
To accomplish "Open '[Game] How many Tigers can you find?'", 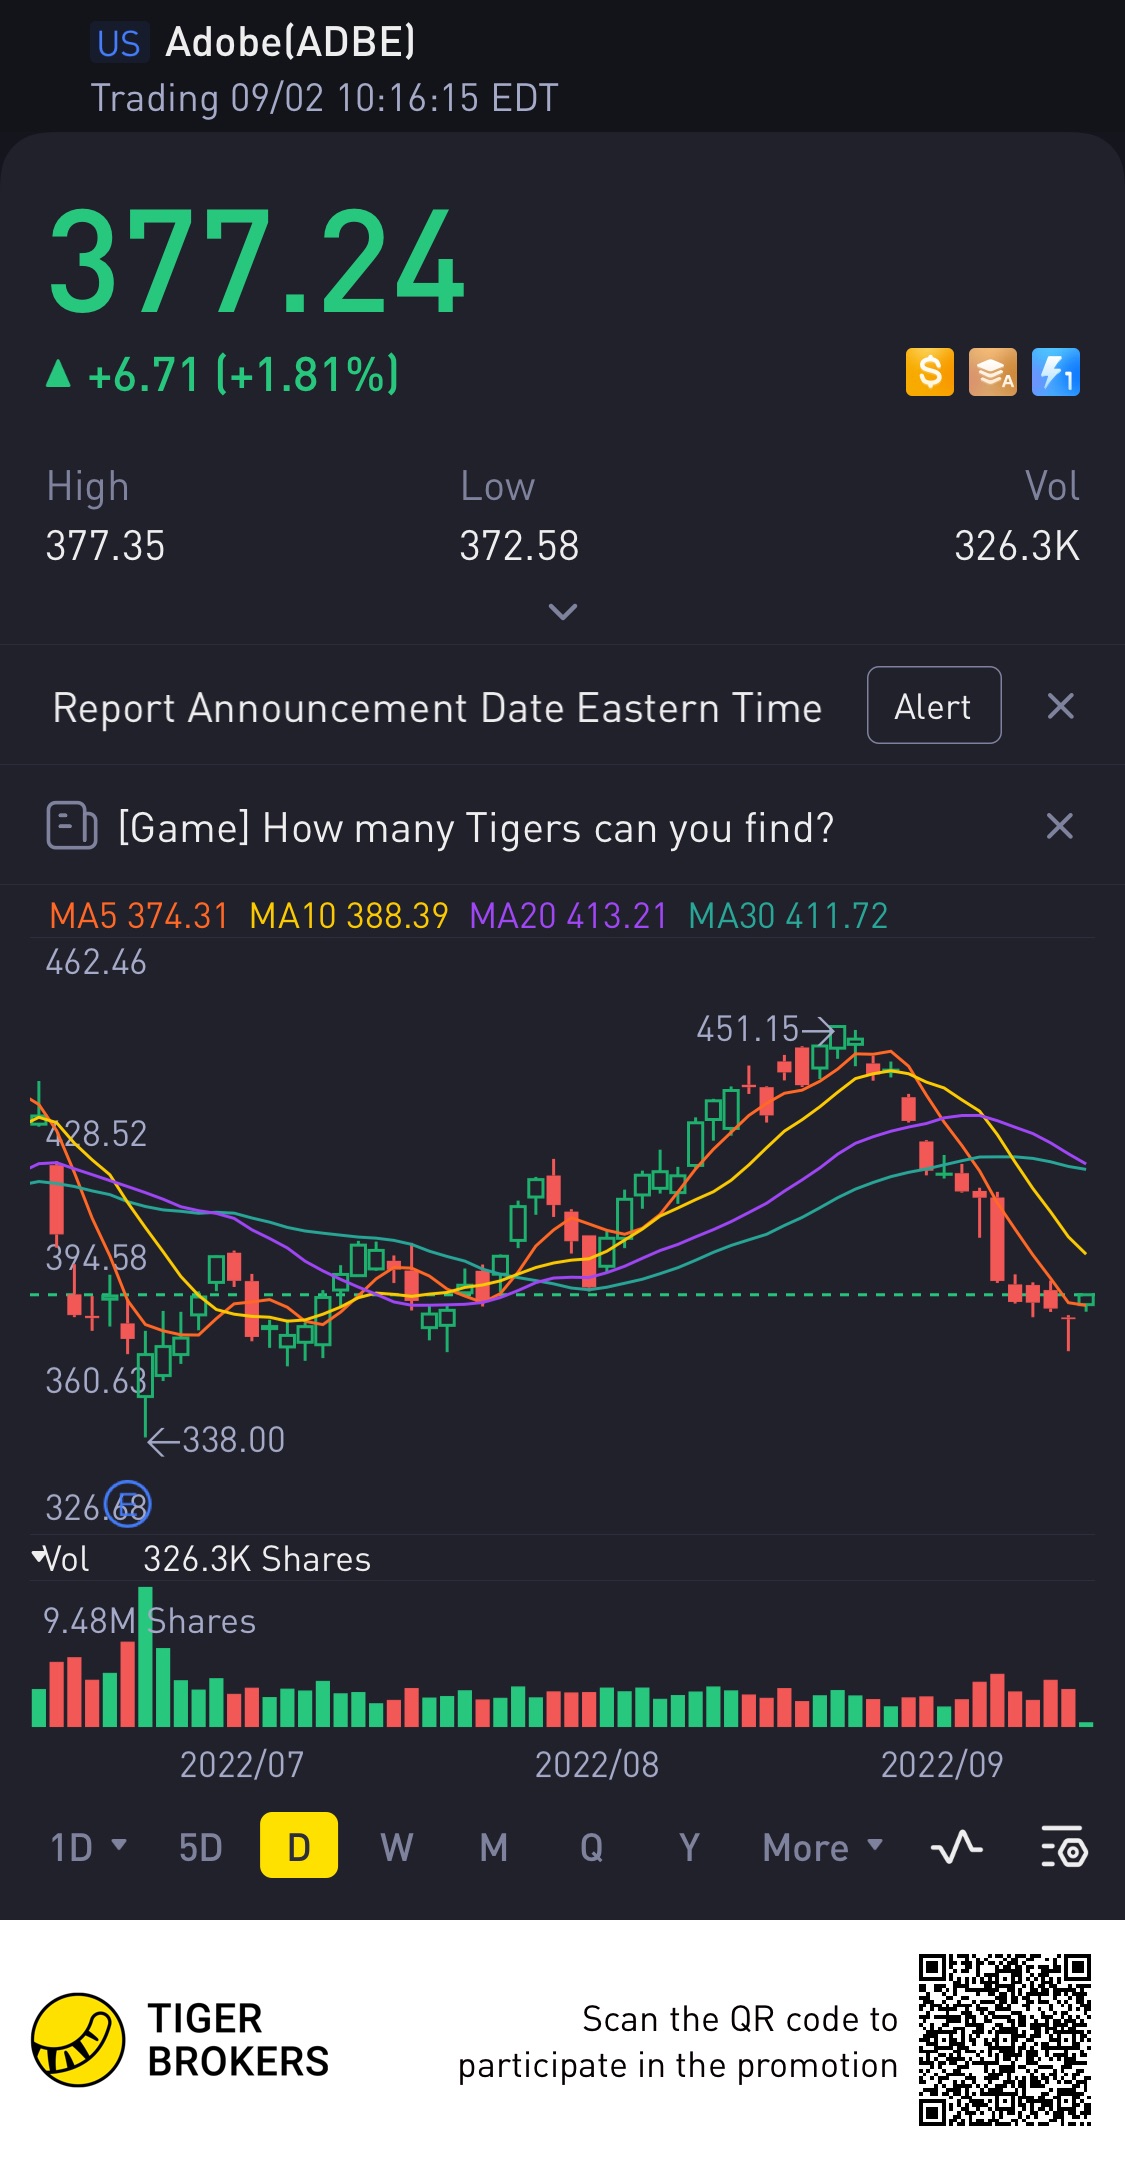I will pos(476,828).
